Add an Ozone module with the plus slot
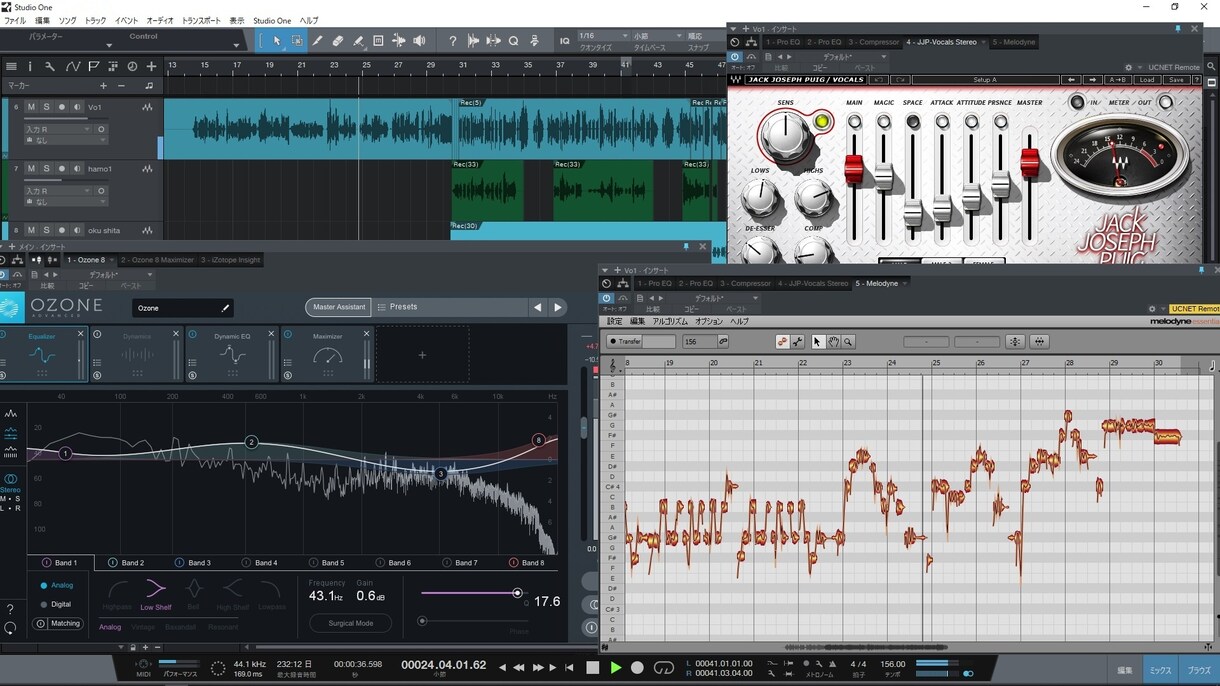 (422, 355)
